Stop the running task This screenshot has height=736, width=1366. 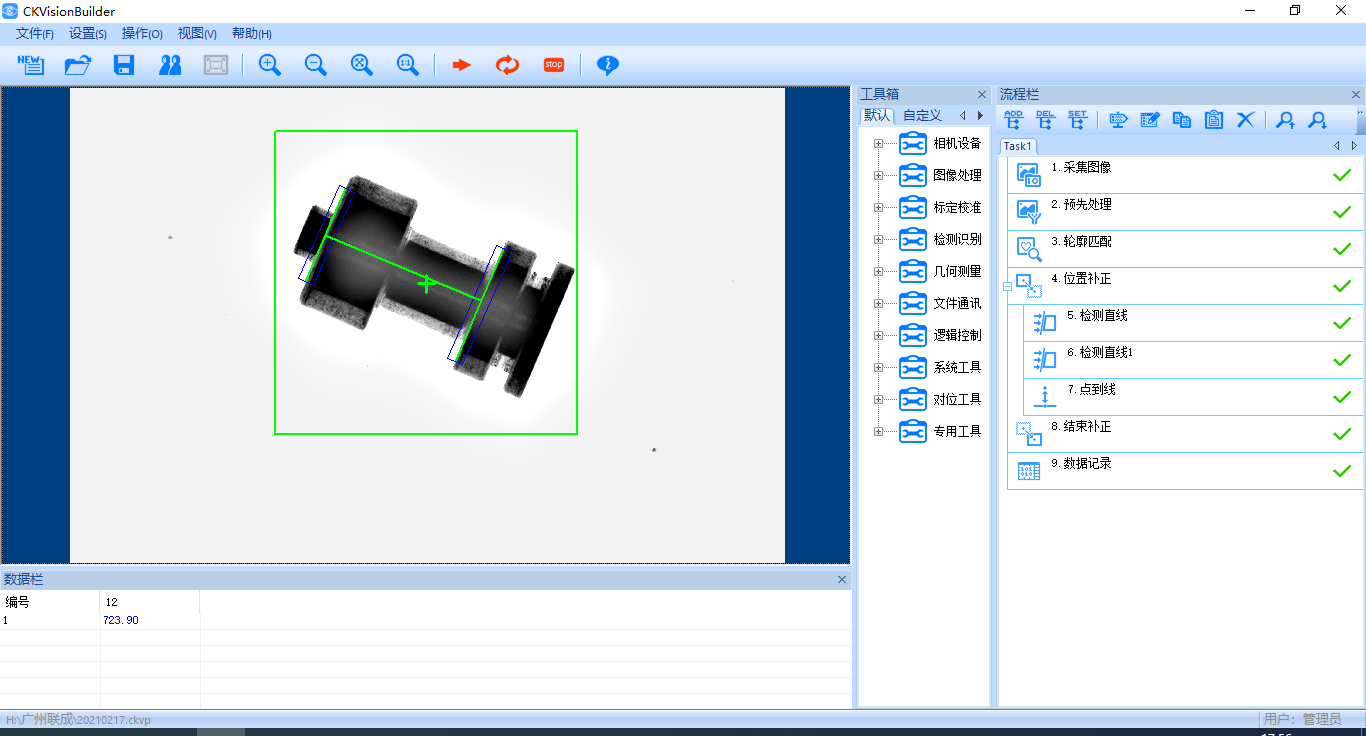coord(554,65)
